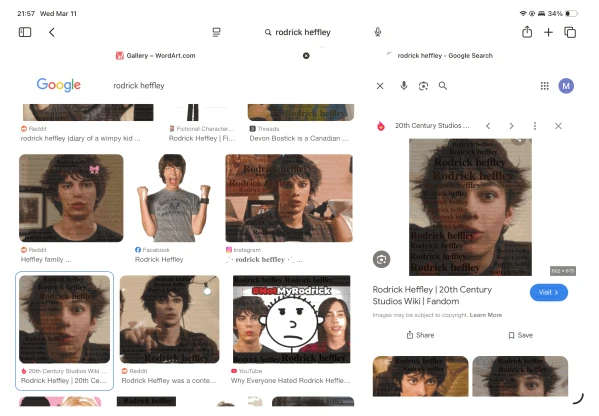
Task: Close the image preview panel
Action: pos(558,126)
